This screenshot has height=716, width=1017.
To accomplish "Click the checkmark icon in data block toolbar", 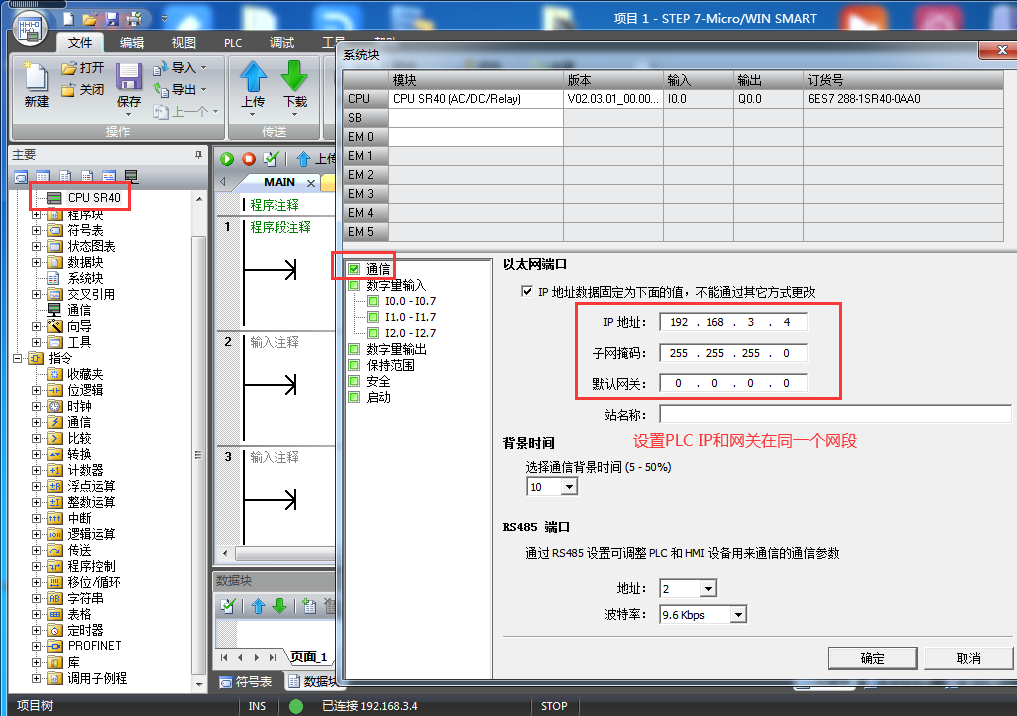I will coord(228,606).
